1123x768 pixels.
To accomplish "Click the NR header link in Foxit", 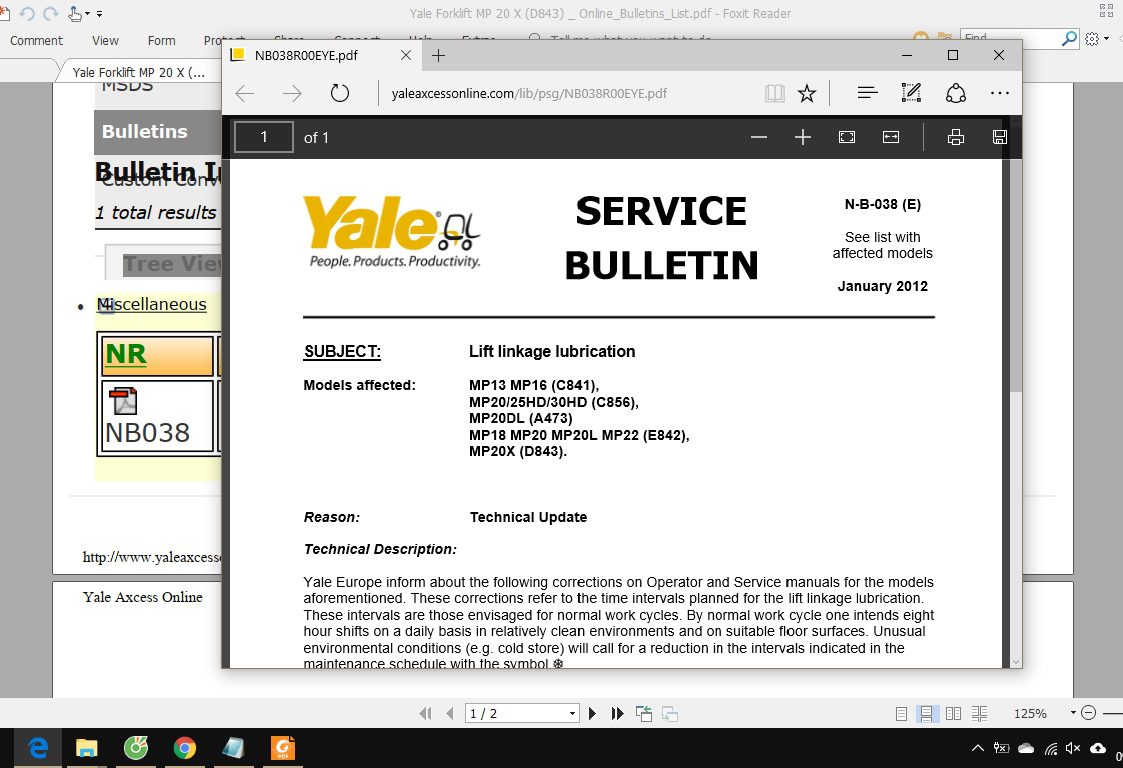I will pyautogui.click(x=126, y=354).
